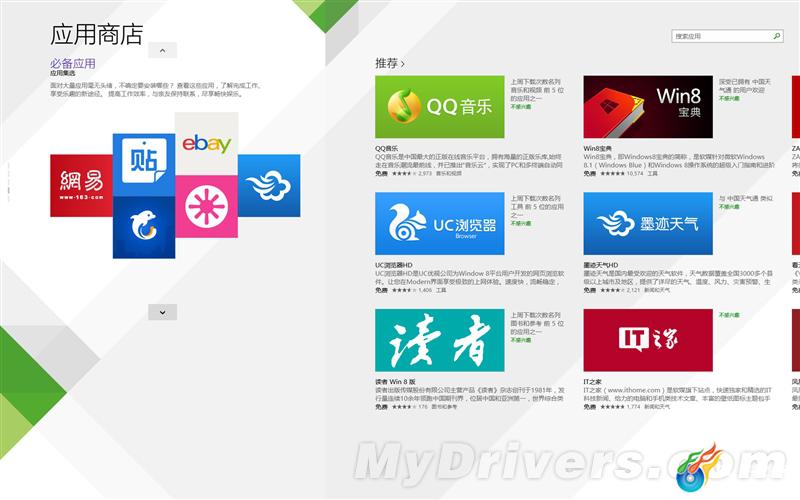Click 不感兴趣 beside Win8宝典
This screenshot has width=800, height=500.
(729, 98)
